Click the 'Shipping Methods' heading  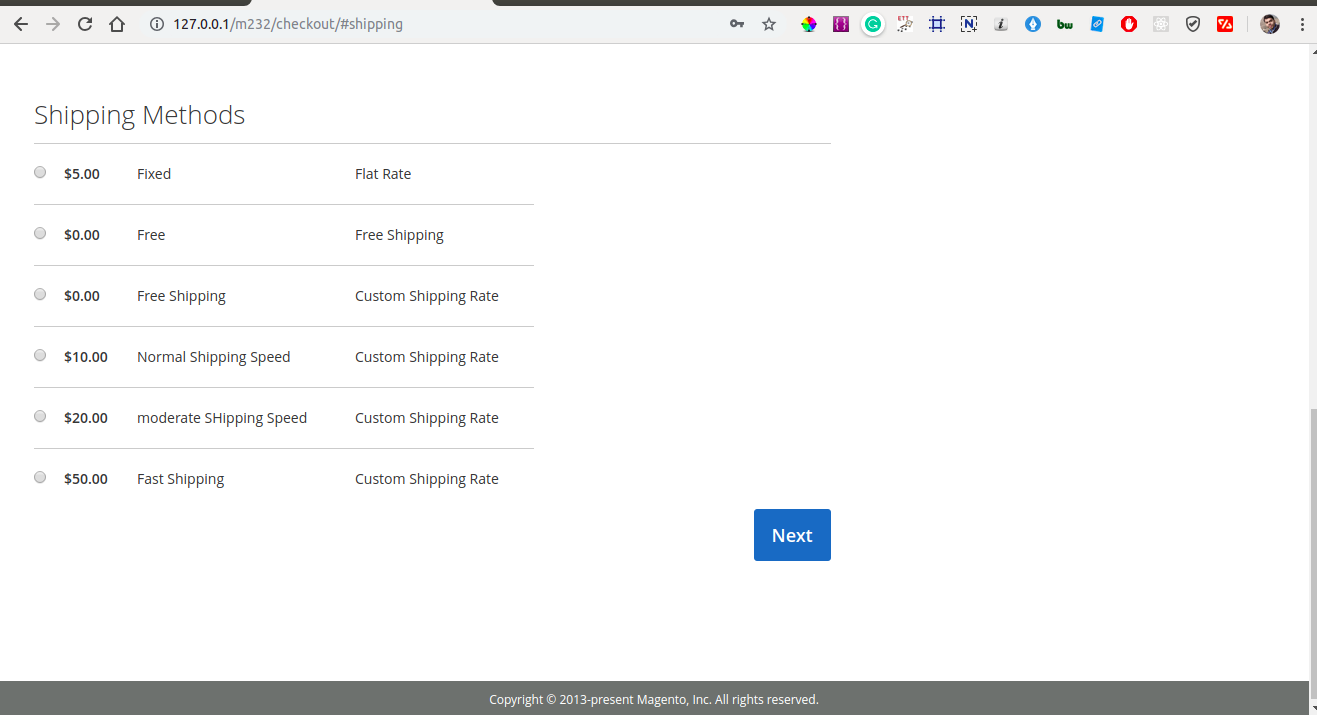pyautogui.click(x=140, y=115)
